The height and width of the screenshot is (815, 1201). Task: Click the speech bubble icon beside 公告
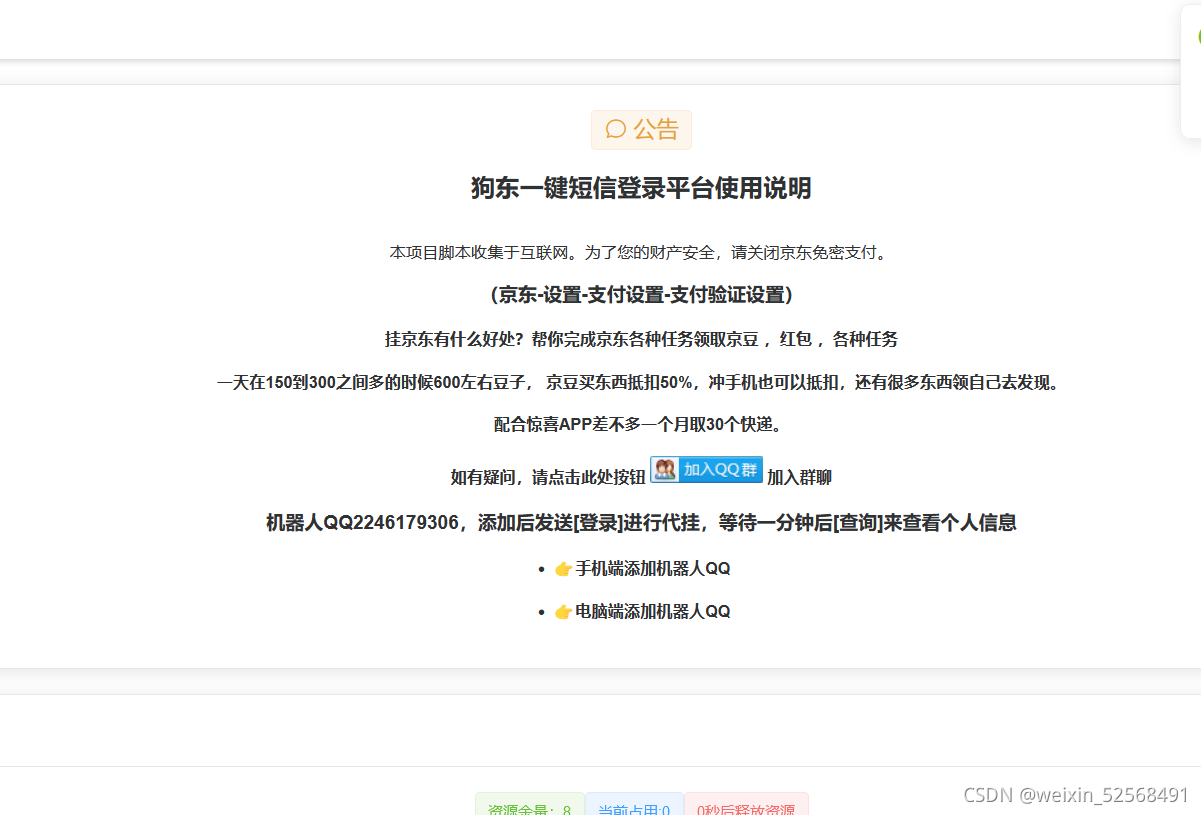[x=616, y=130]
